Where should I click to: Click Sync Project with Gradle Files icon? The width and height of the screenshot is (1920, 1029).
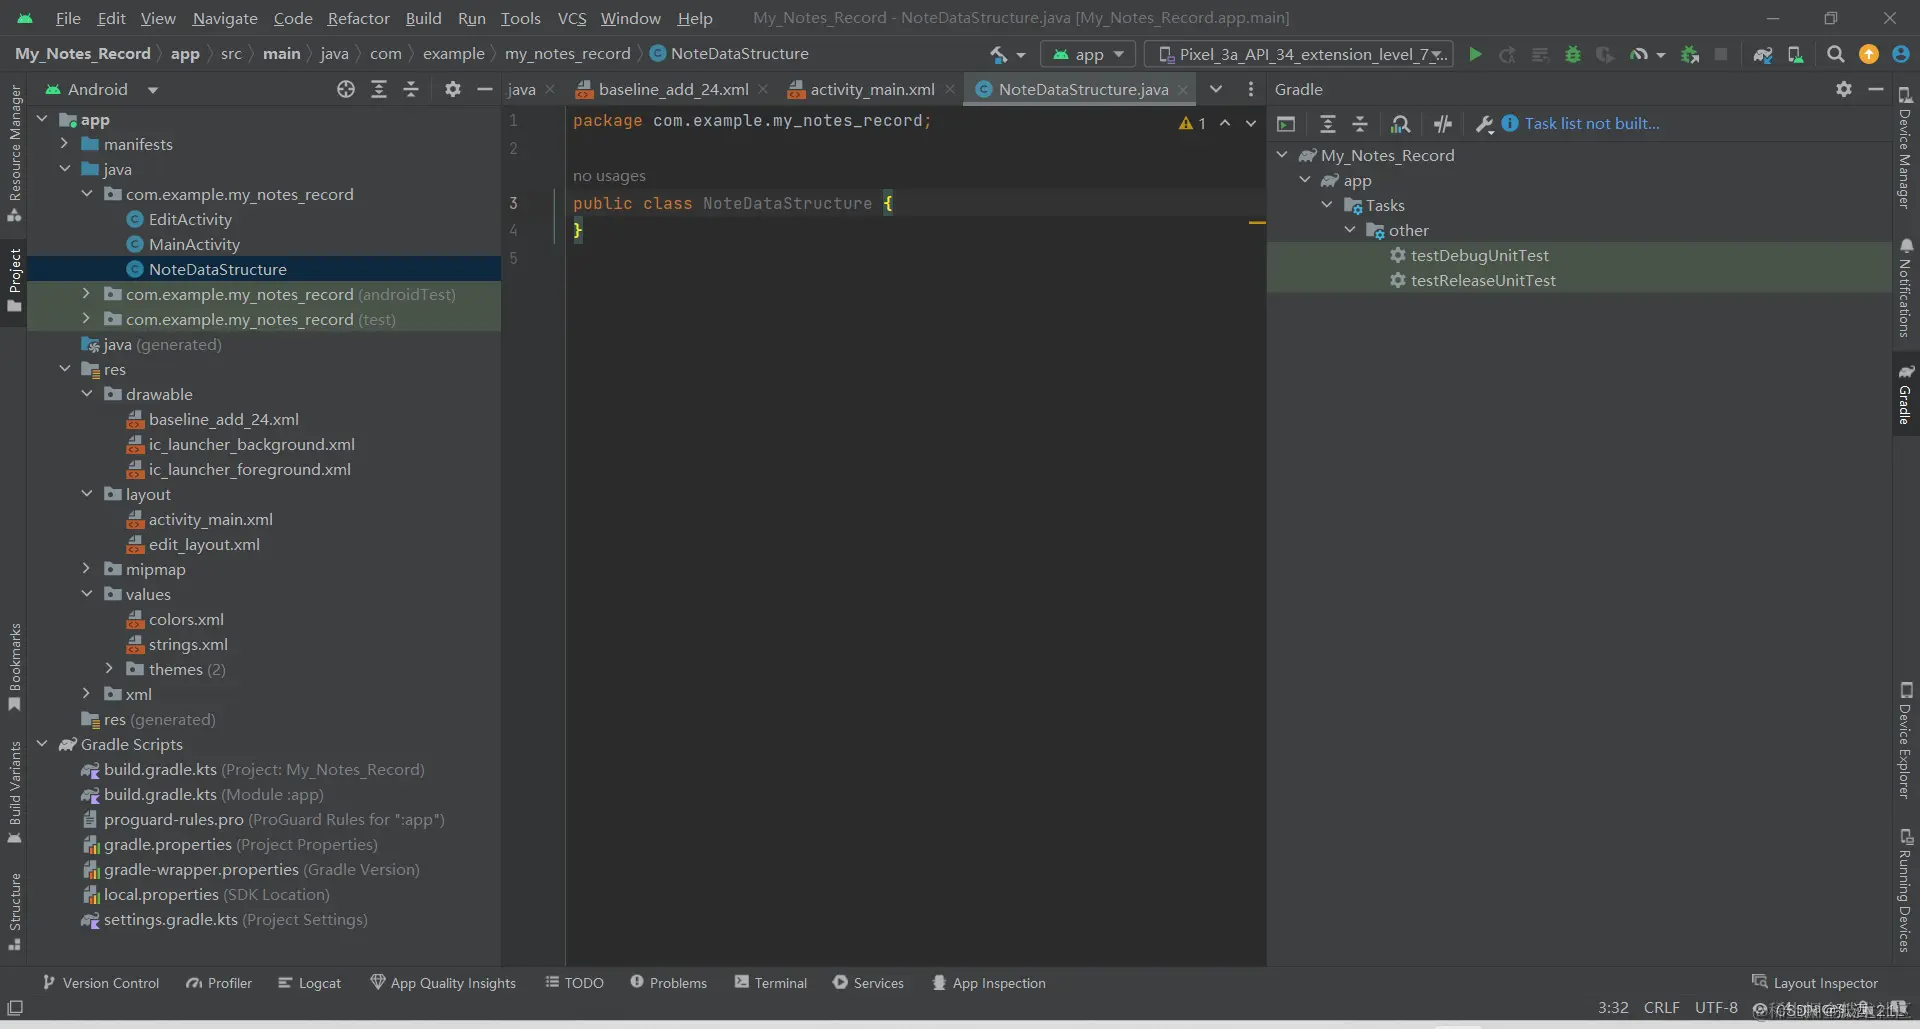point(1763,54)
